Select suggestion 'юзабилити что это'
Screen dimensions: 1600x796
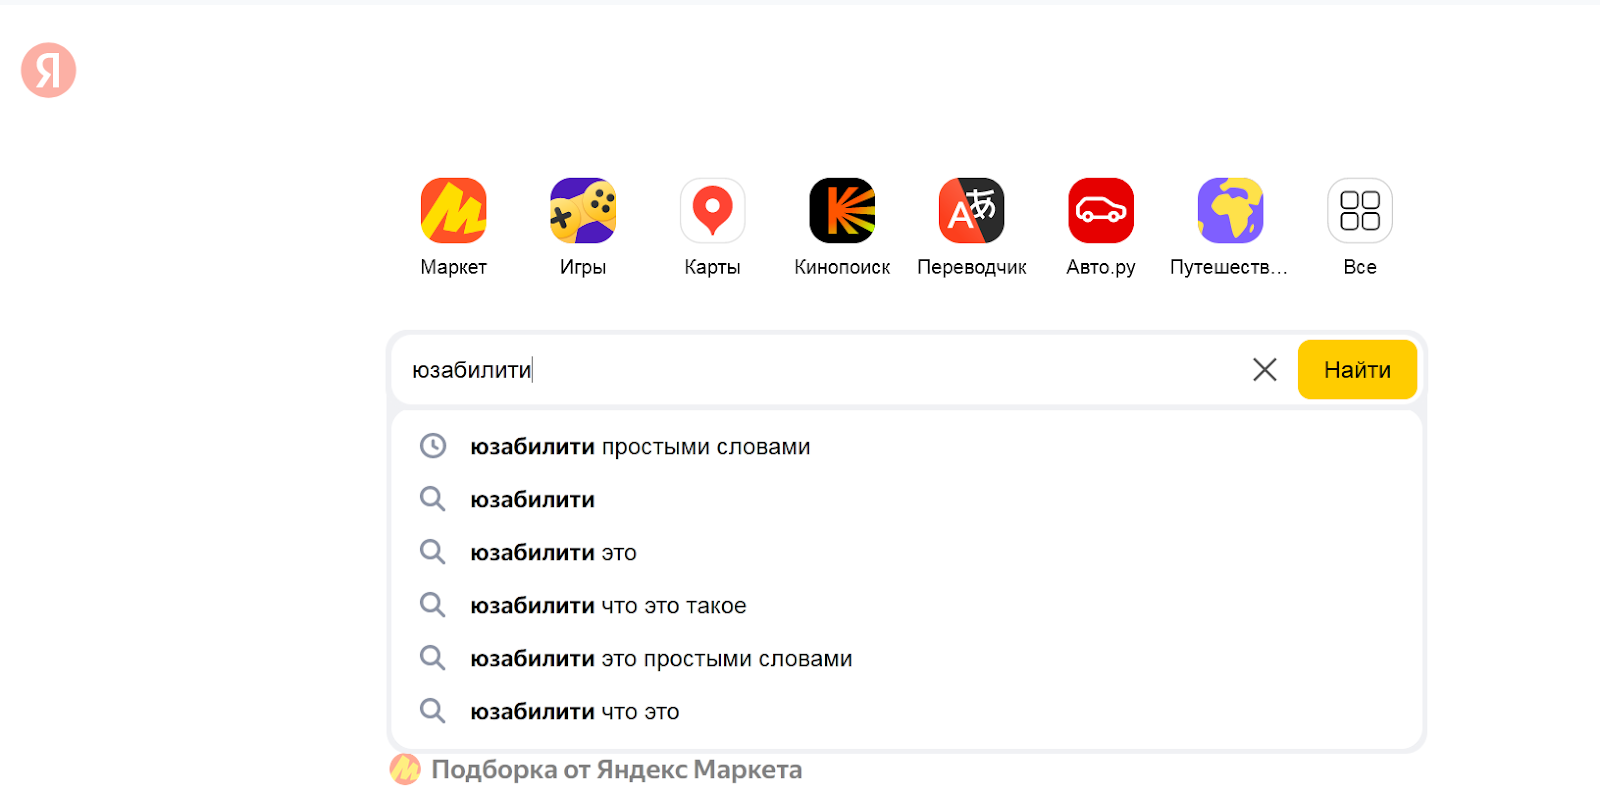[575, 710]
